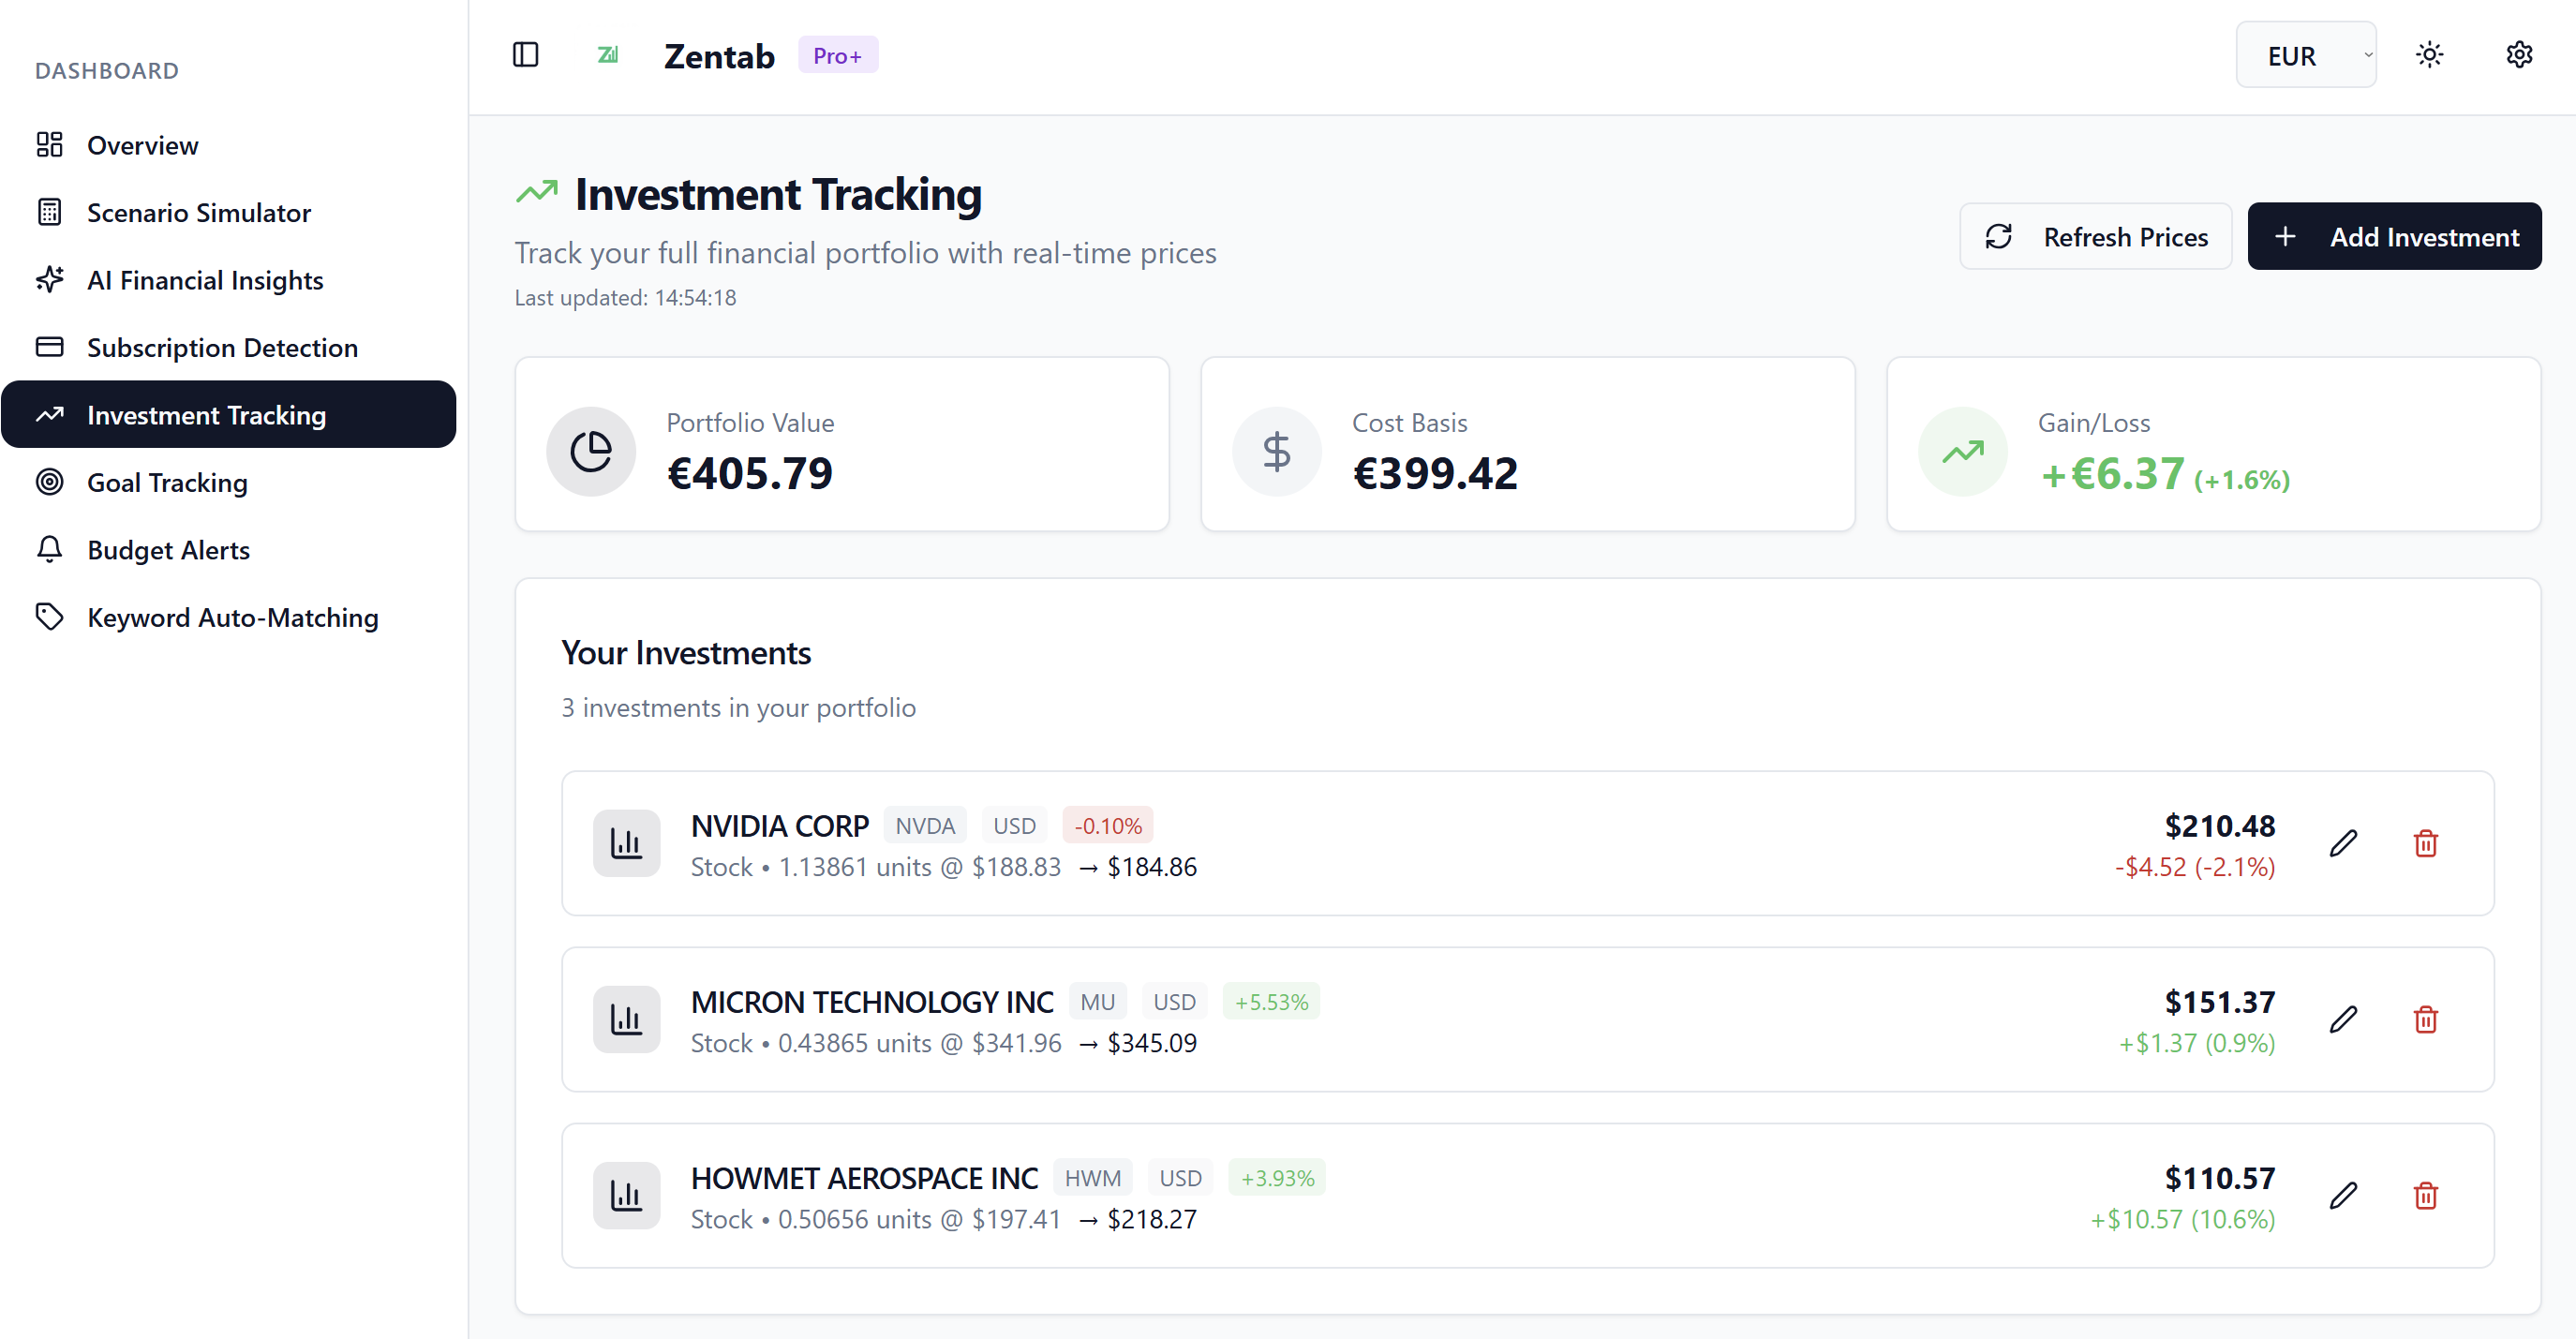The image size is (2576, 1339).
Task: Open Subscription Detection from the sidebar
Action: [x=222, y=347]
